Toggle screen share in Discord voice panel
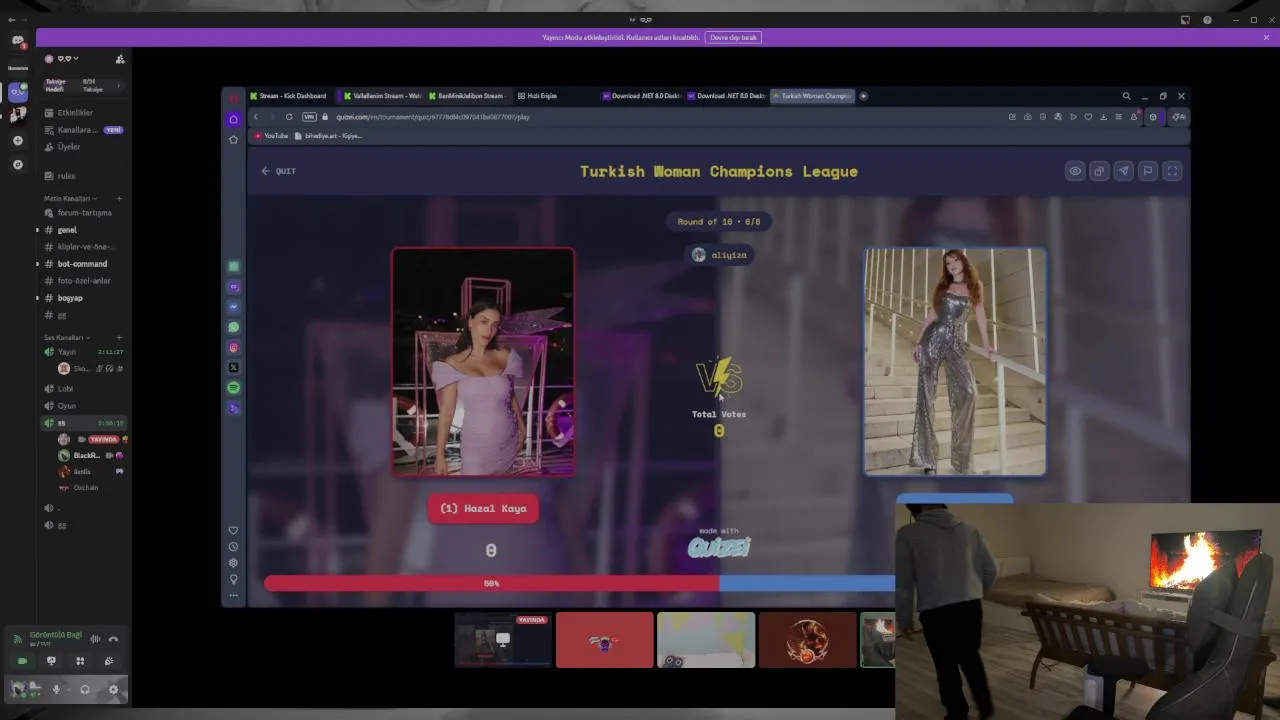This screenshot has width=1280, height=720. tap(51, 661)
